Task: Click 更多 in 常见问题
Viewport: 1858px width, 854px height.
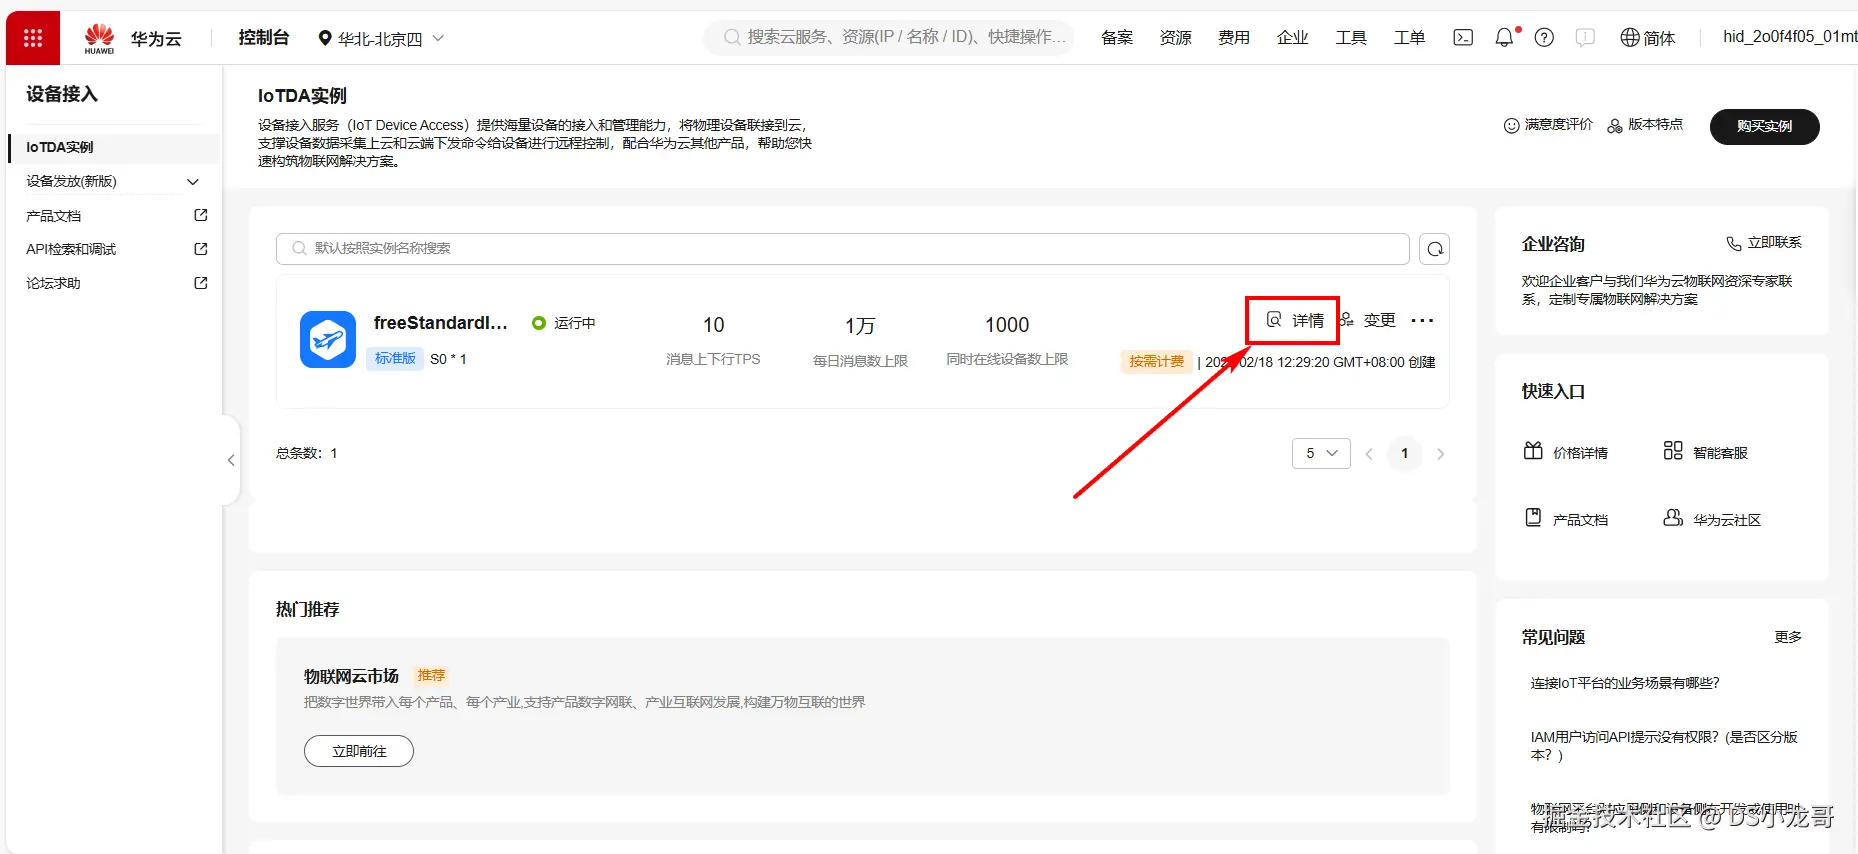Action: 1788,637
